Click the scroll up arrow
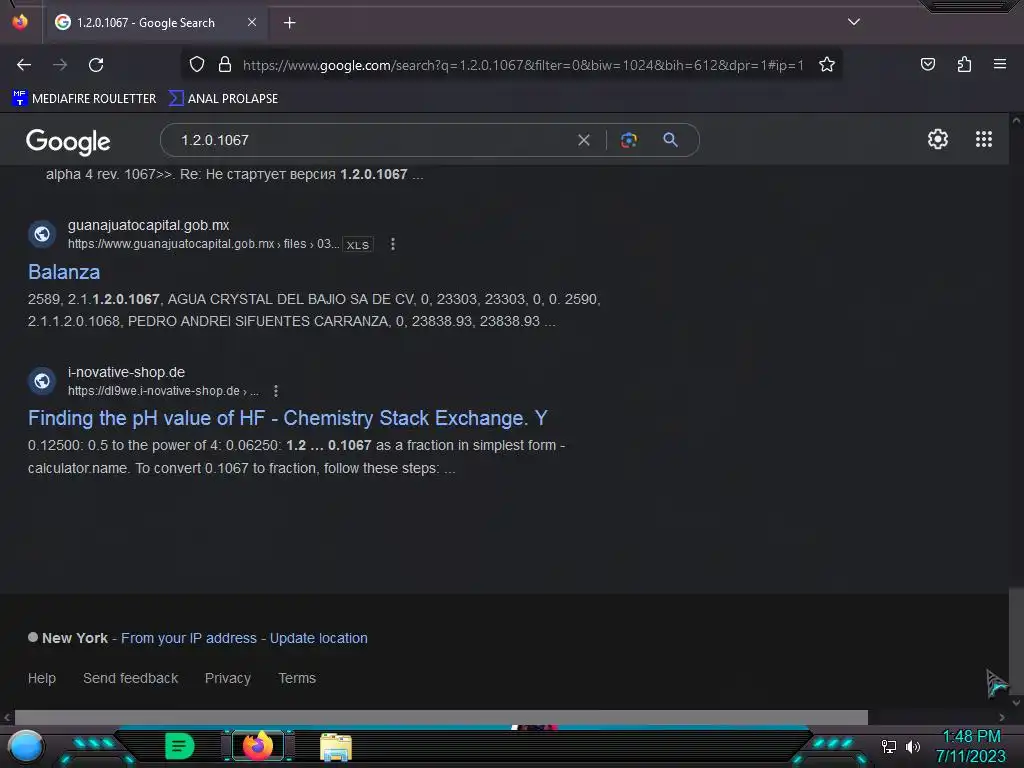The width and height of the screenshot is (1024, 768). click(x=1016, y=120)
